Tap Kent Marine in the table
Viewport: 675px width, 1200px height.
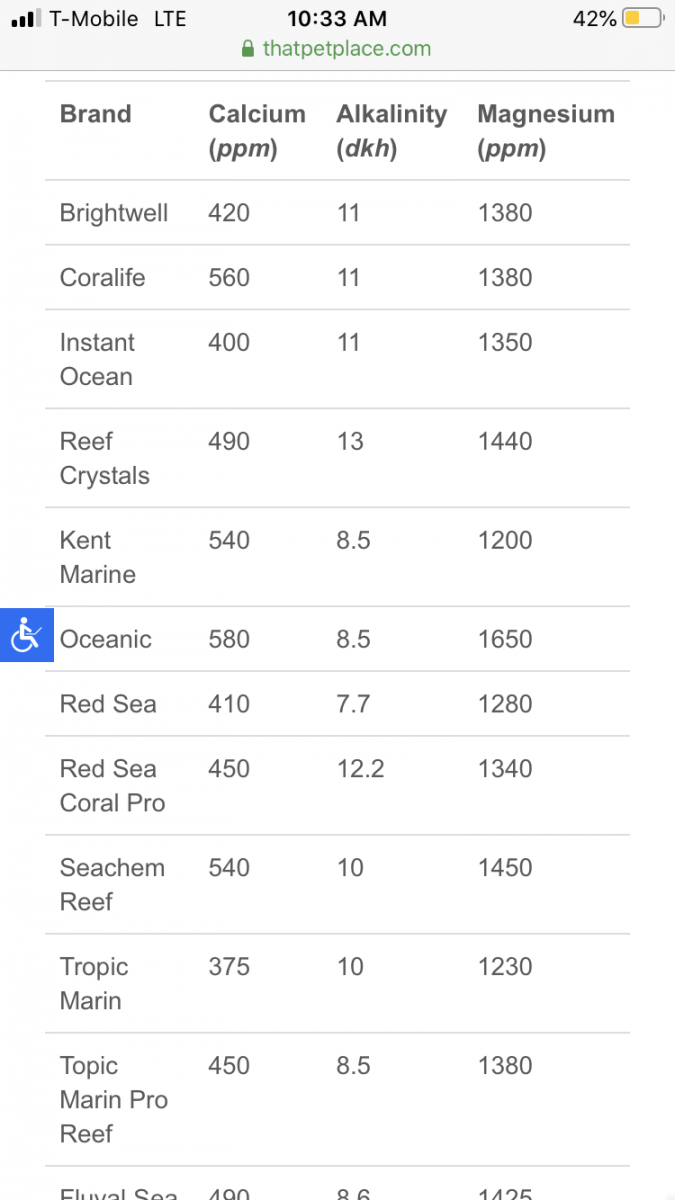point(98,557)
